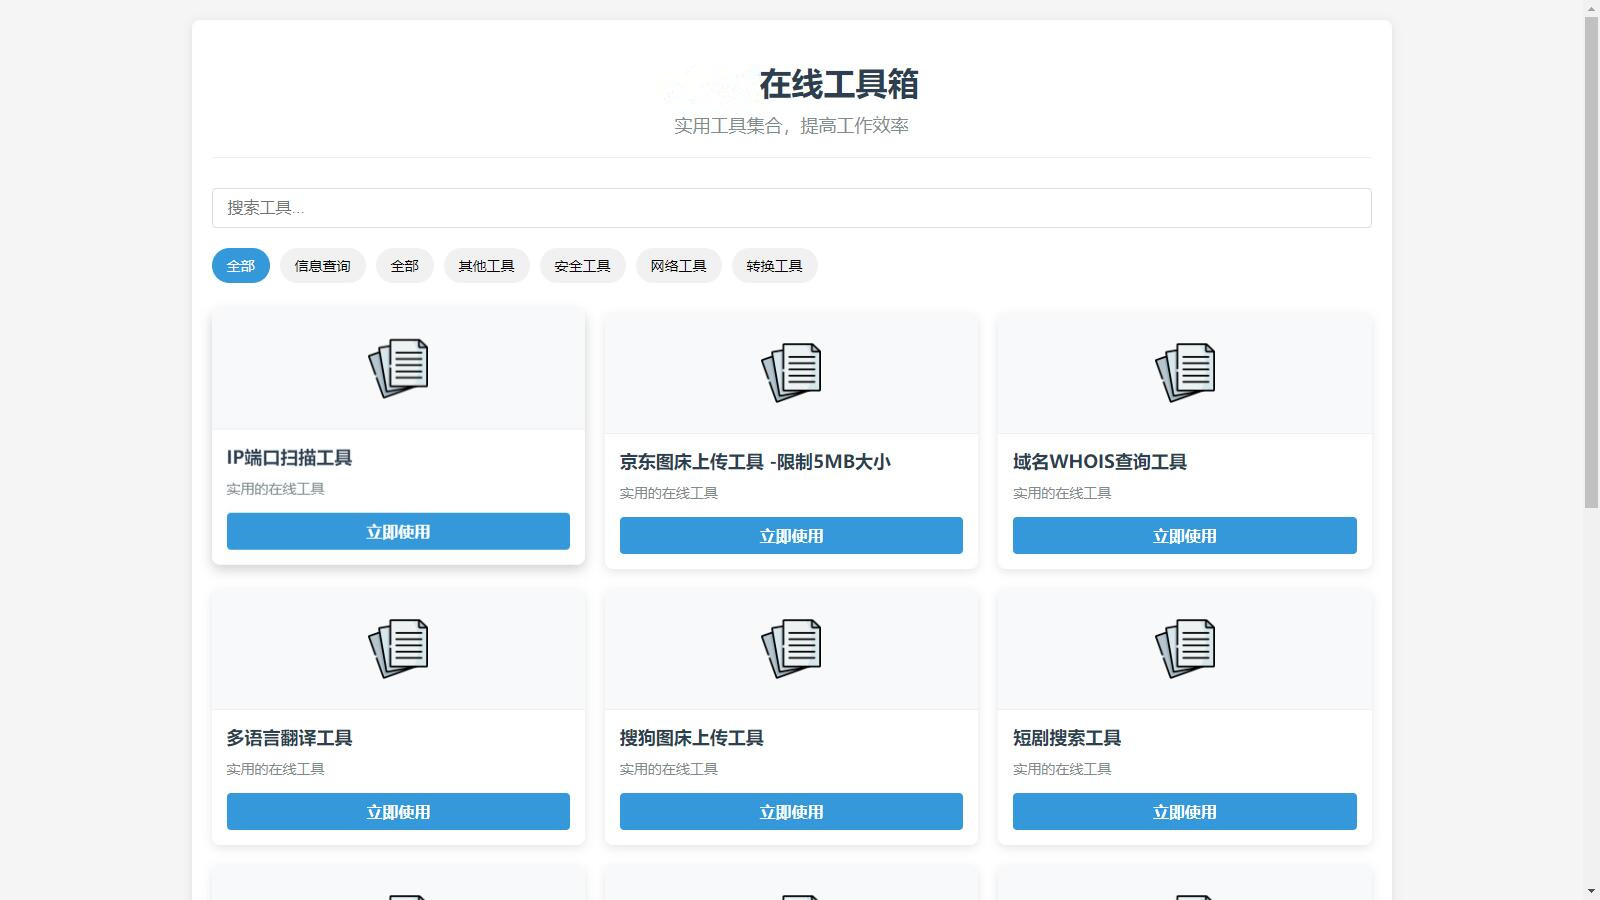Click the 京东图床上传工具 document icon
The width and height of the screenshot is (1600, 900).
pos(791,371)
